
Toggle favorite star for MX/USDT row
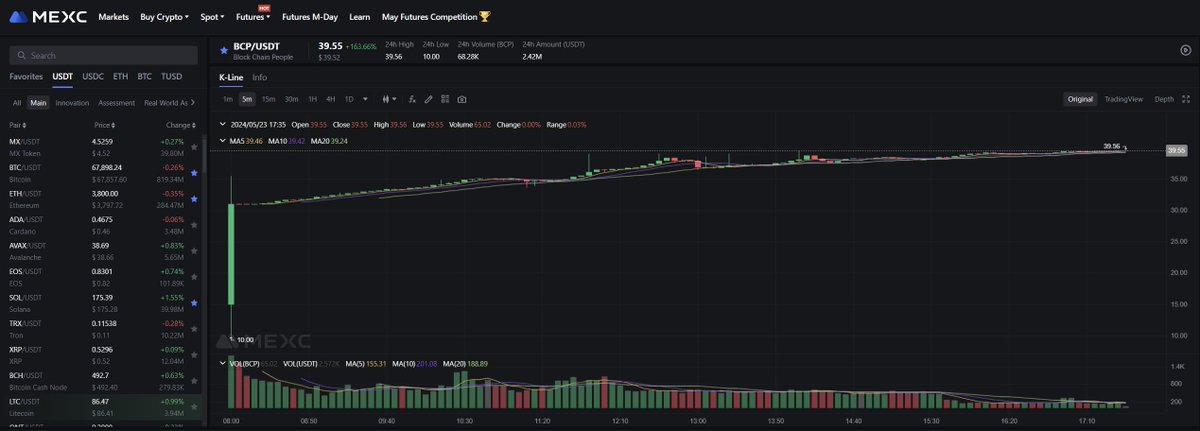193,147
